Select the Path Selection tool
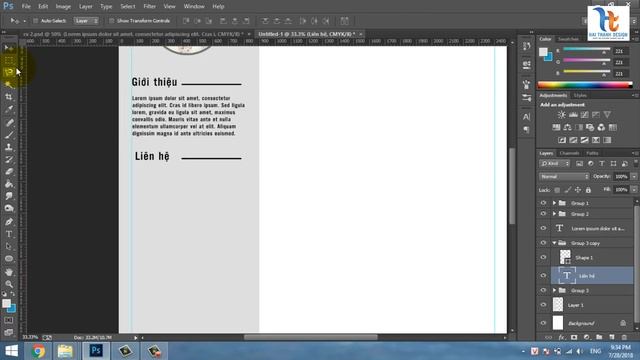The width and height of the screenshot is (640, 360). click(9, 246)
